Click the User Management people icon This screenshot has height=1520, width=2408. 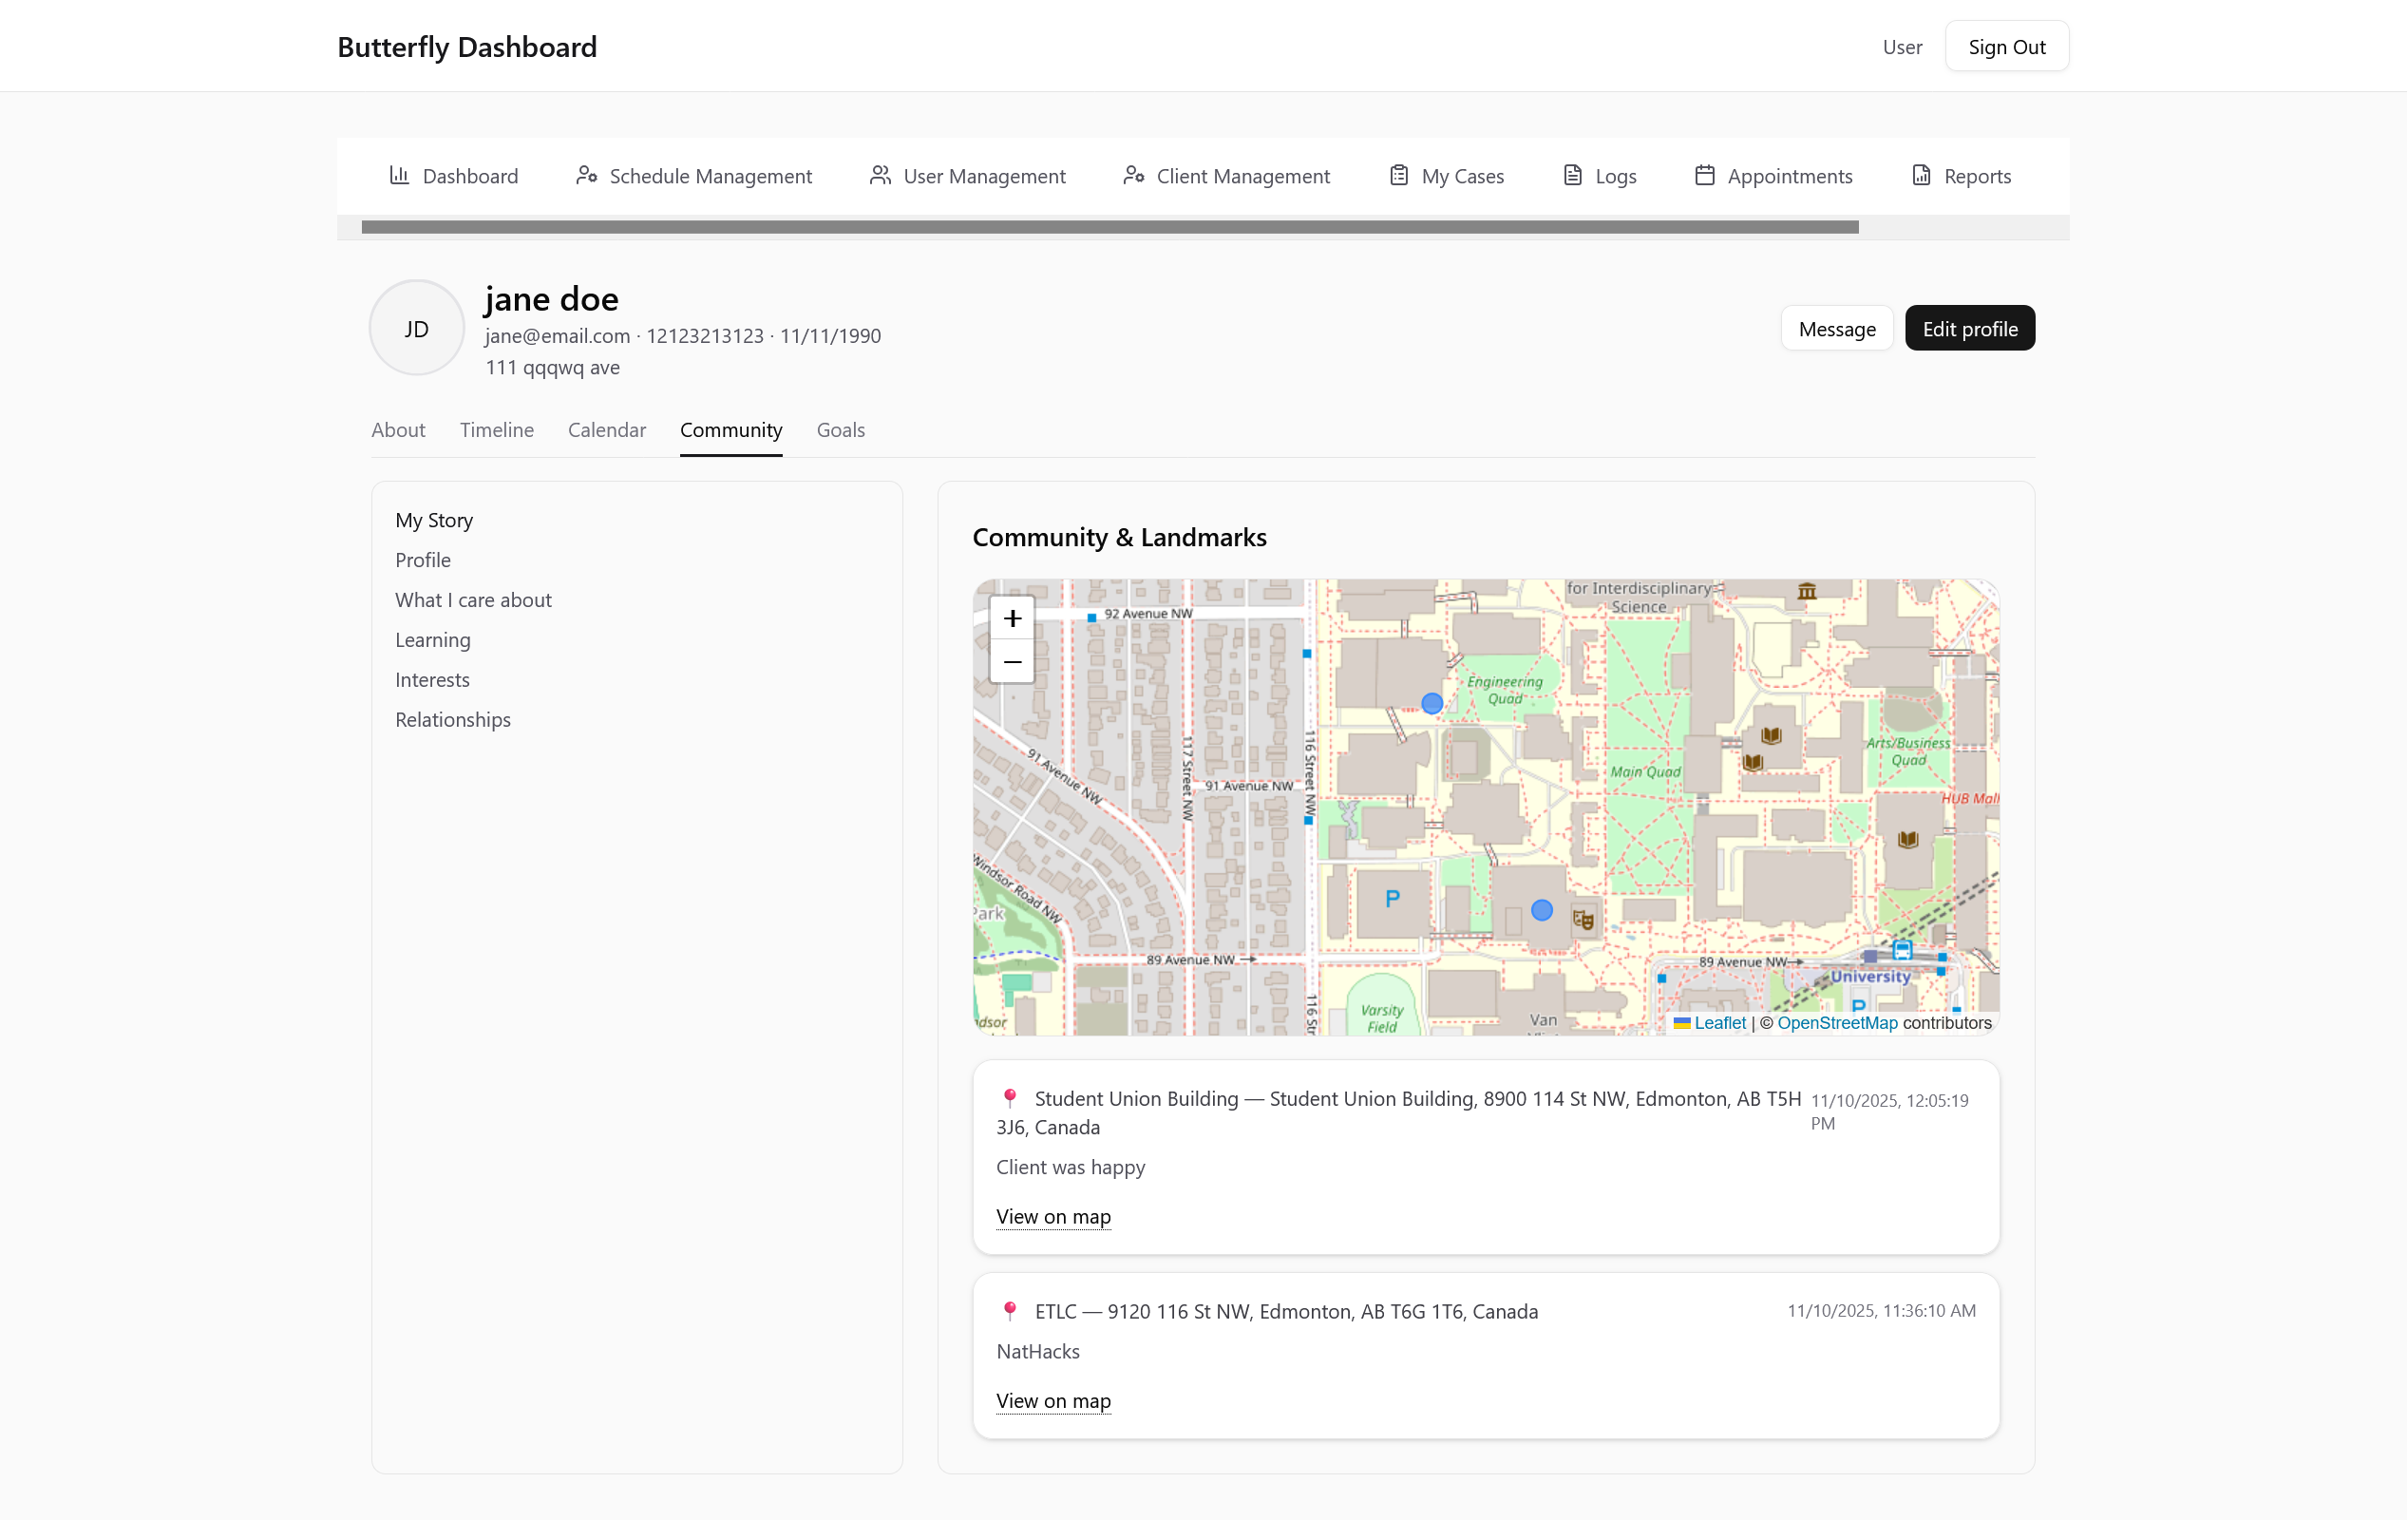tap(879, 175)
